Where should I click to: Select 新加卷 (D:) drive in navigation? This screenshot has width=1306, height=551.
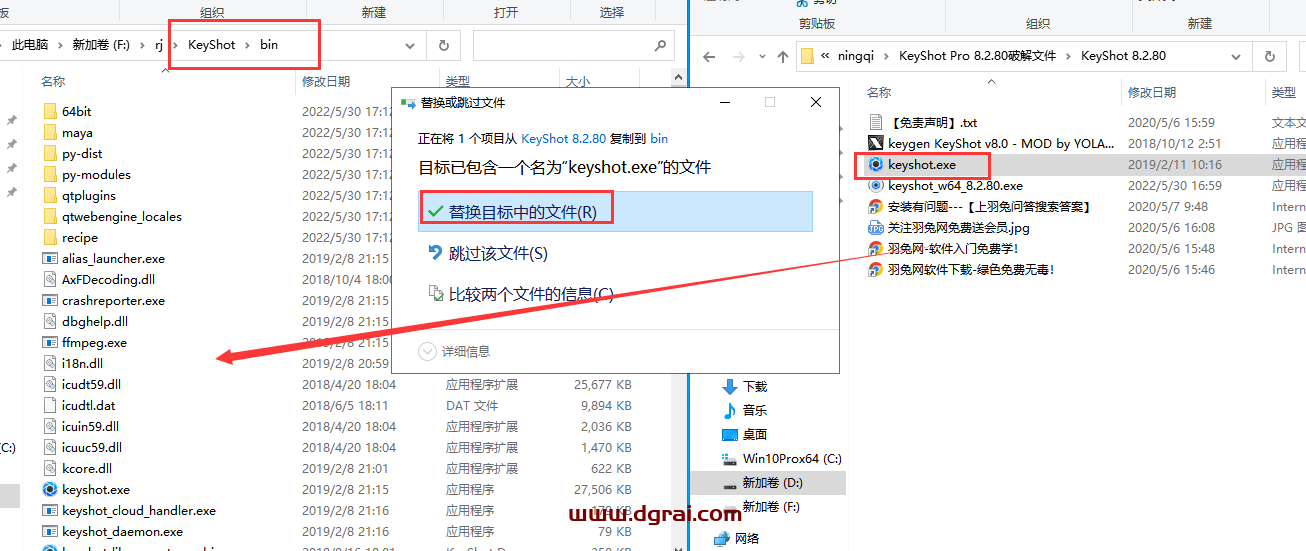click(772, 482)
